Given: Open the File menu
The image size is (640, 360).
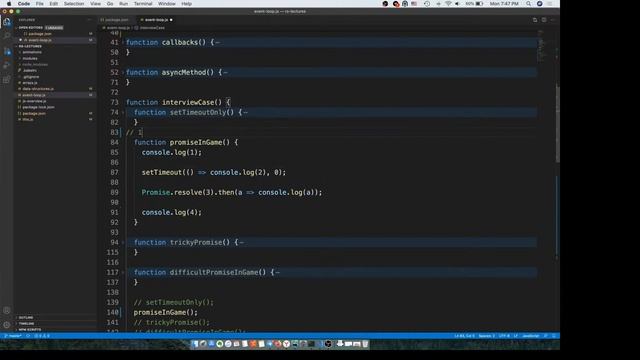Looking at the screenshot, I should pos(40,4).
